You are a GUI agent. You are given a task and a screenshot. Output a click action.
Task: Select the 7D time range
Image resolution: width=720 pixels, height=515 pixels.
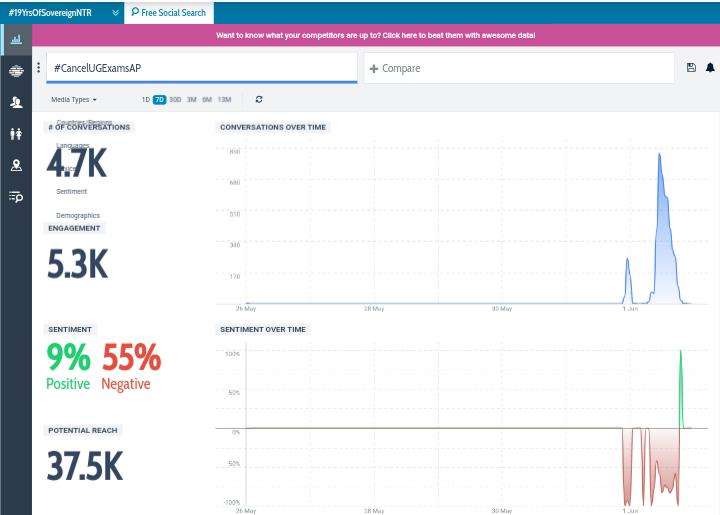159,99
